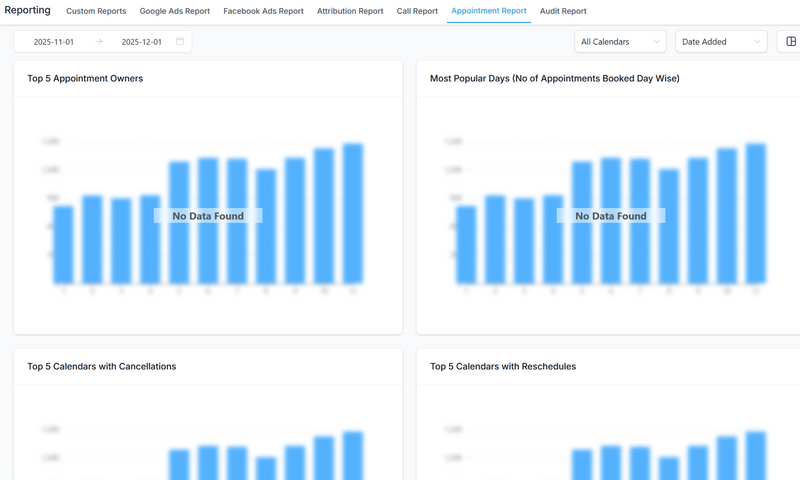Click the layout grid icon button
The image size is (800, 480).
pyautogui.click(x=792, y=42)
